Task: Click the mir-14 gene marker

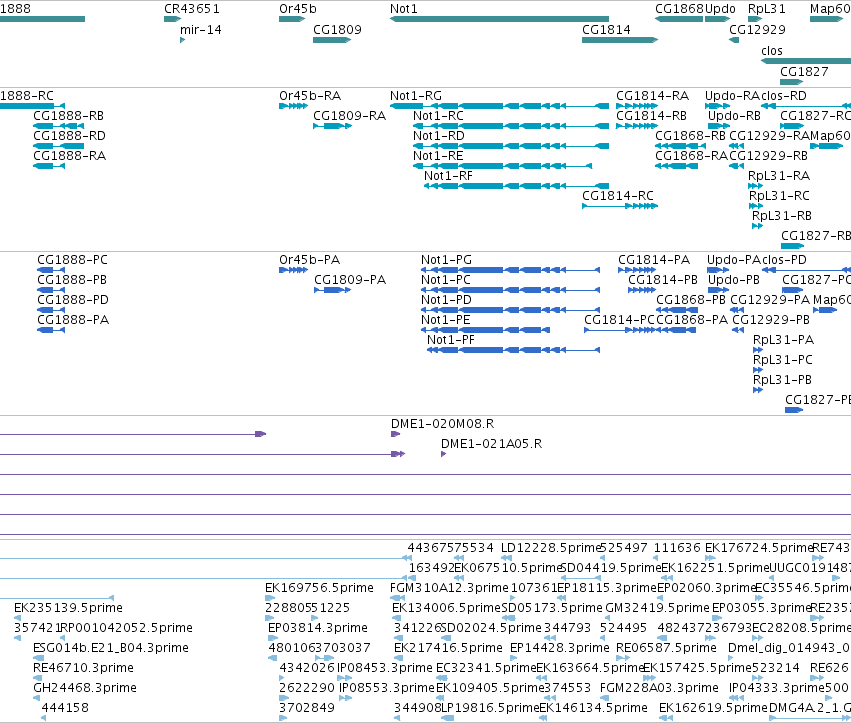Action: 182,40
